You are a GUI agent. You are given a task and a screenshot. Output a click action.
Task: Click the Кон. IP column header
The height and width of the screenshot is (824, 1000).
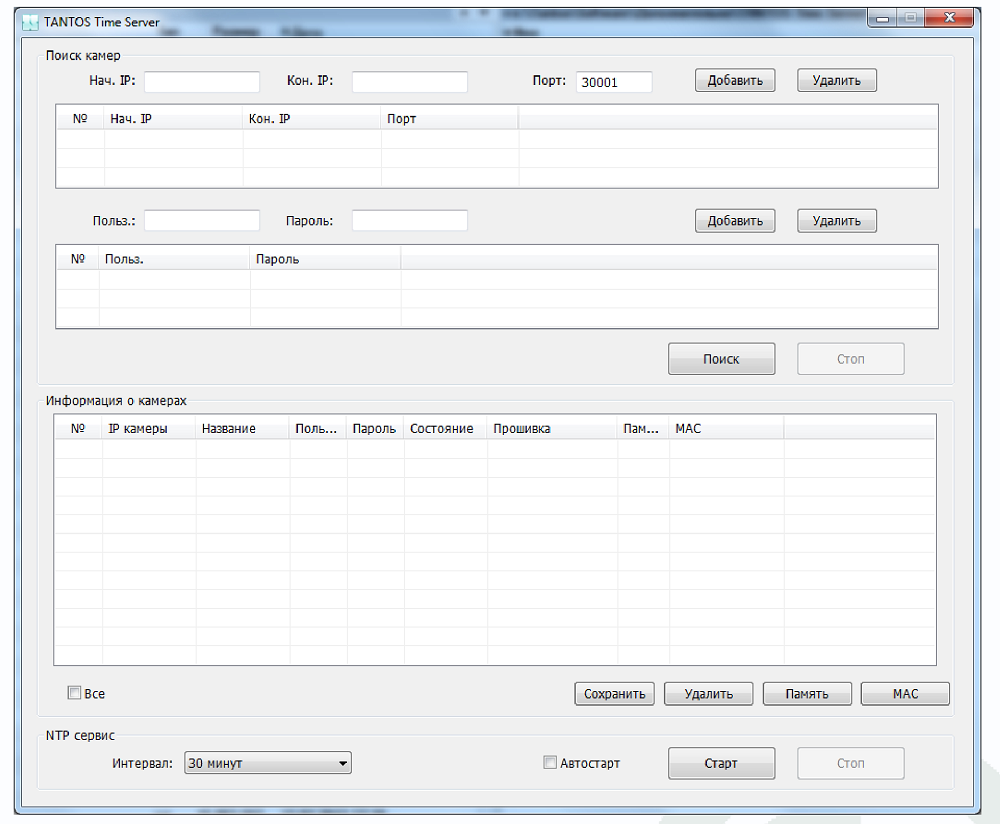[311, 119]
